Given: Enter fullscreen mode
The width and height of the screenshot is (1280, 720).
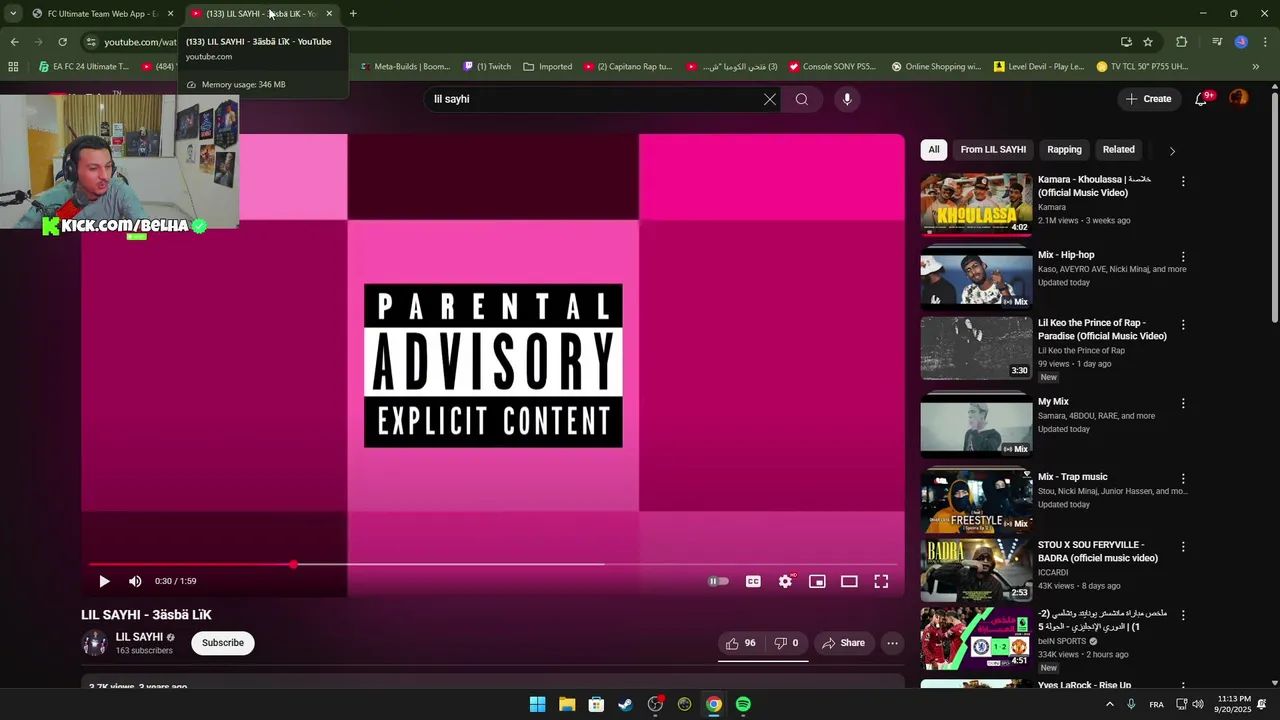Looking at the screenshot, I should click(881, 581).
